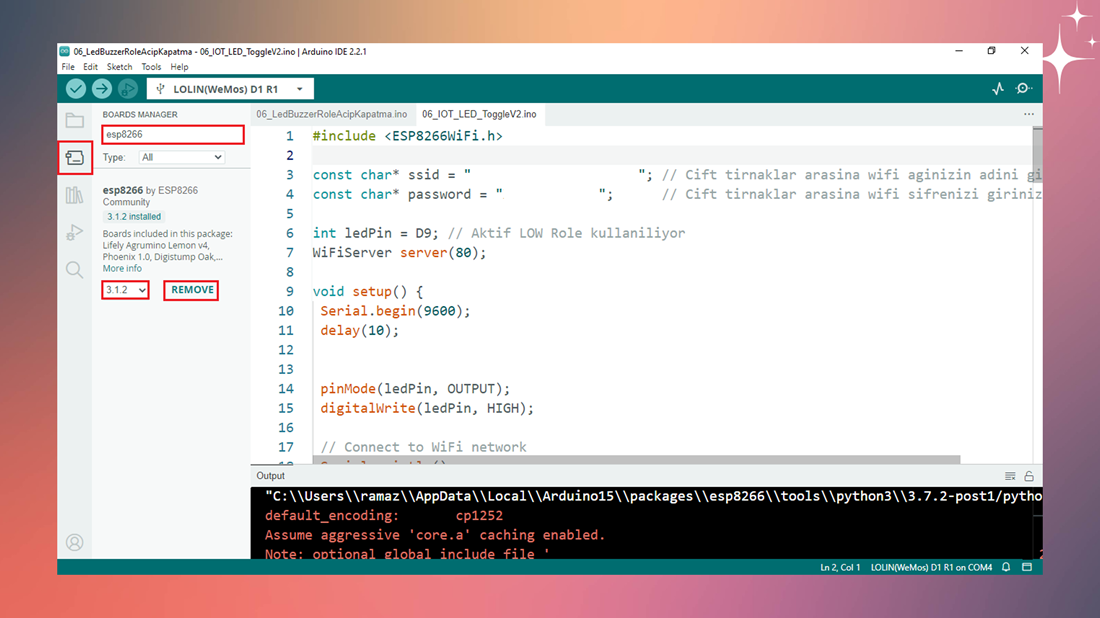1100x618 pixels.
Task: Click the editor horizontal scrollbar
Action: (x=636, y=459)
